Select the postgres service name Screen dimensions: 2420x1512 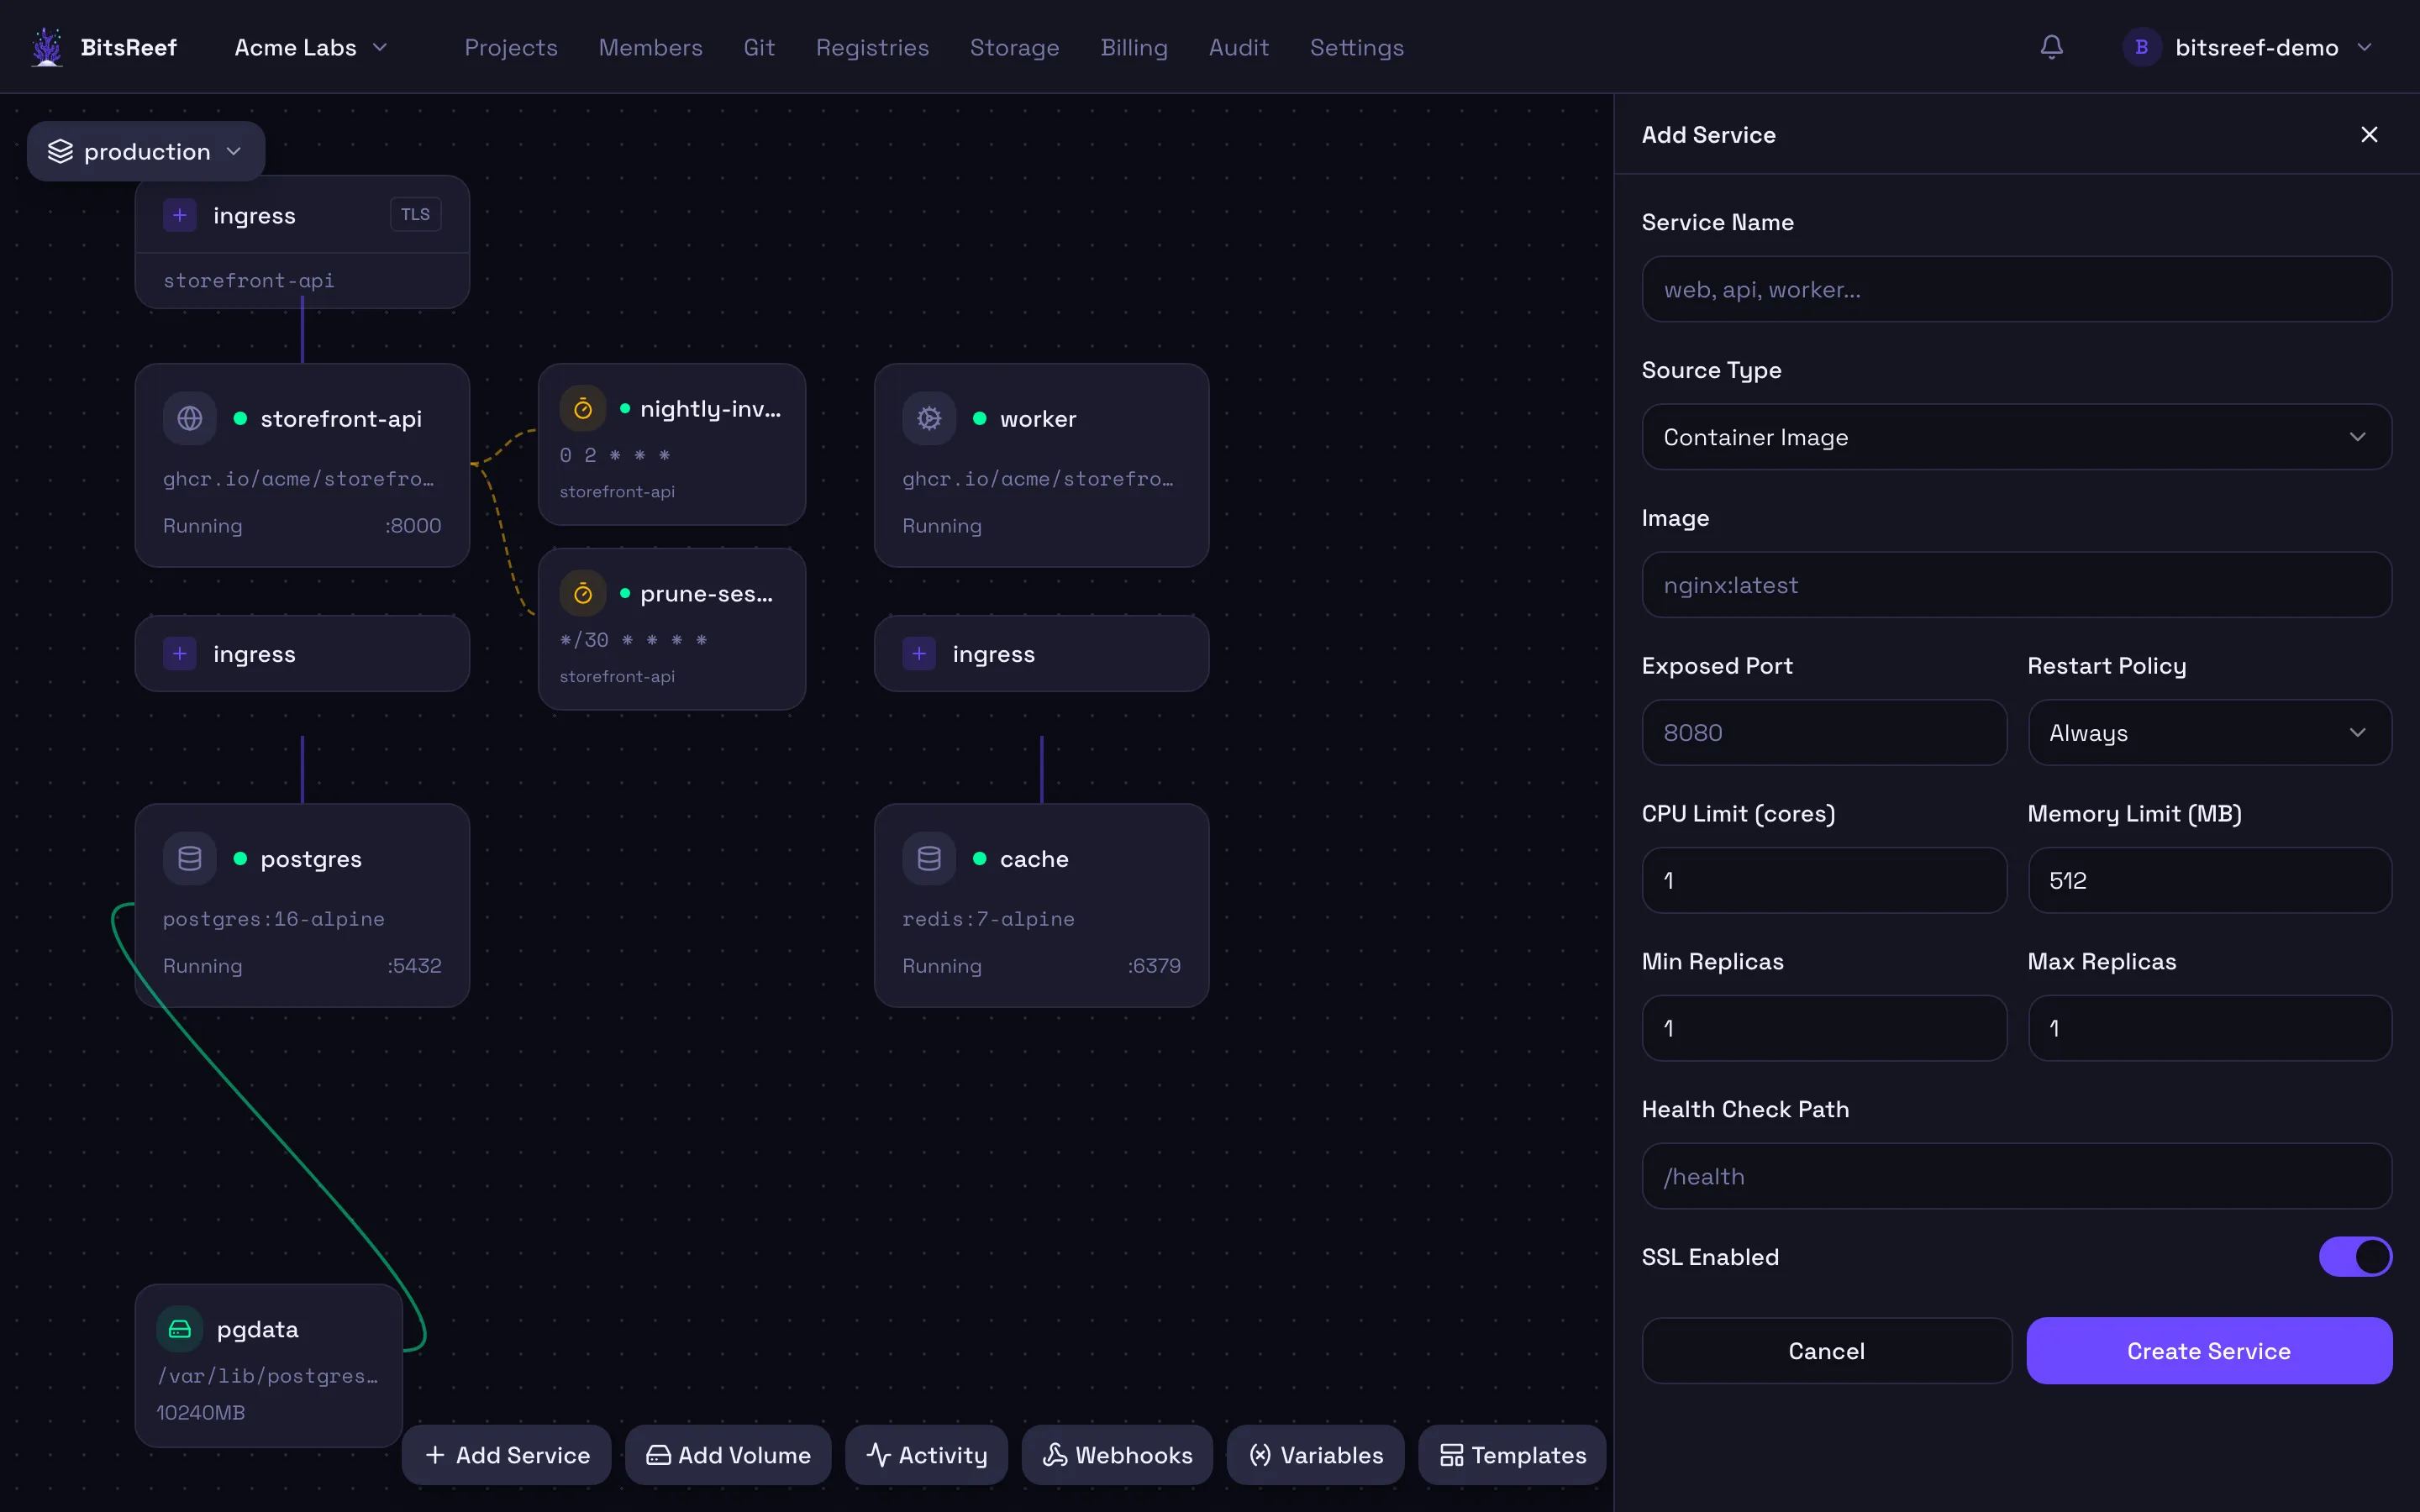[x=311, y=859]
